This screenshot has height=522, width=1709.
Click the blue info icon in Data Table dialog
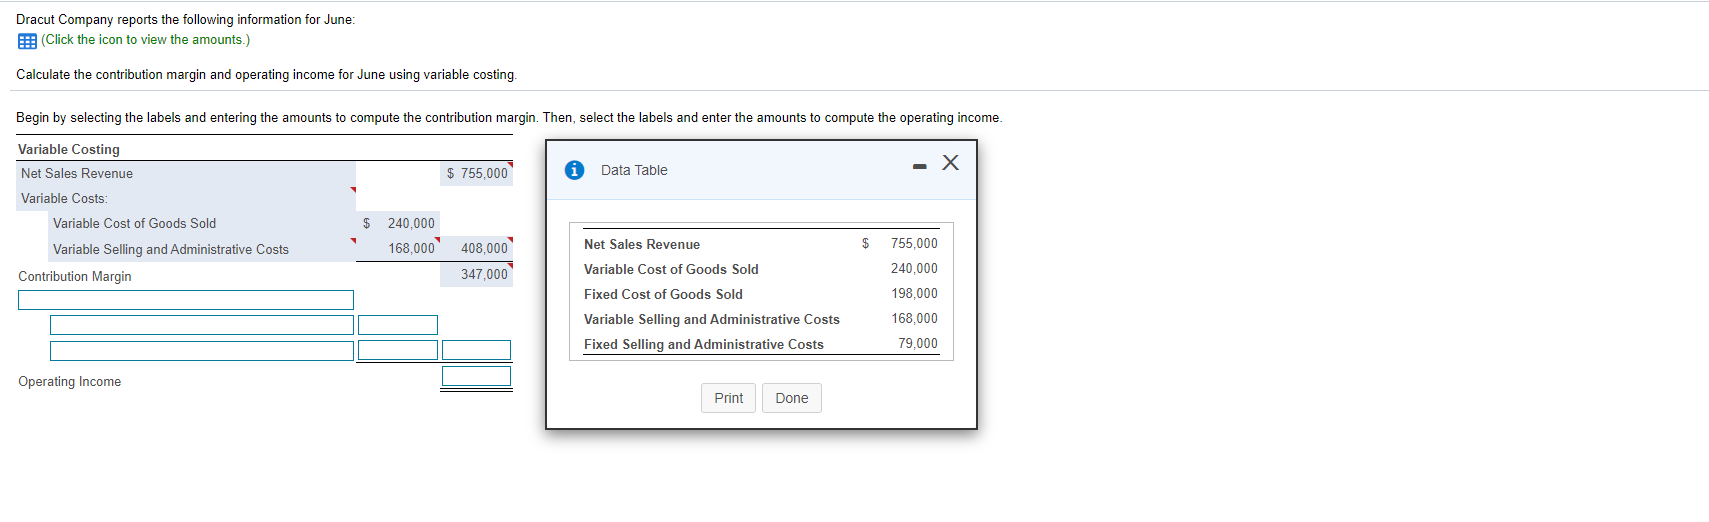pyautogui.click(x=574, y=170)
